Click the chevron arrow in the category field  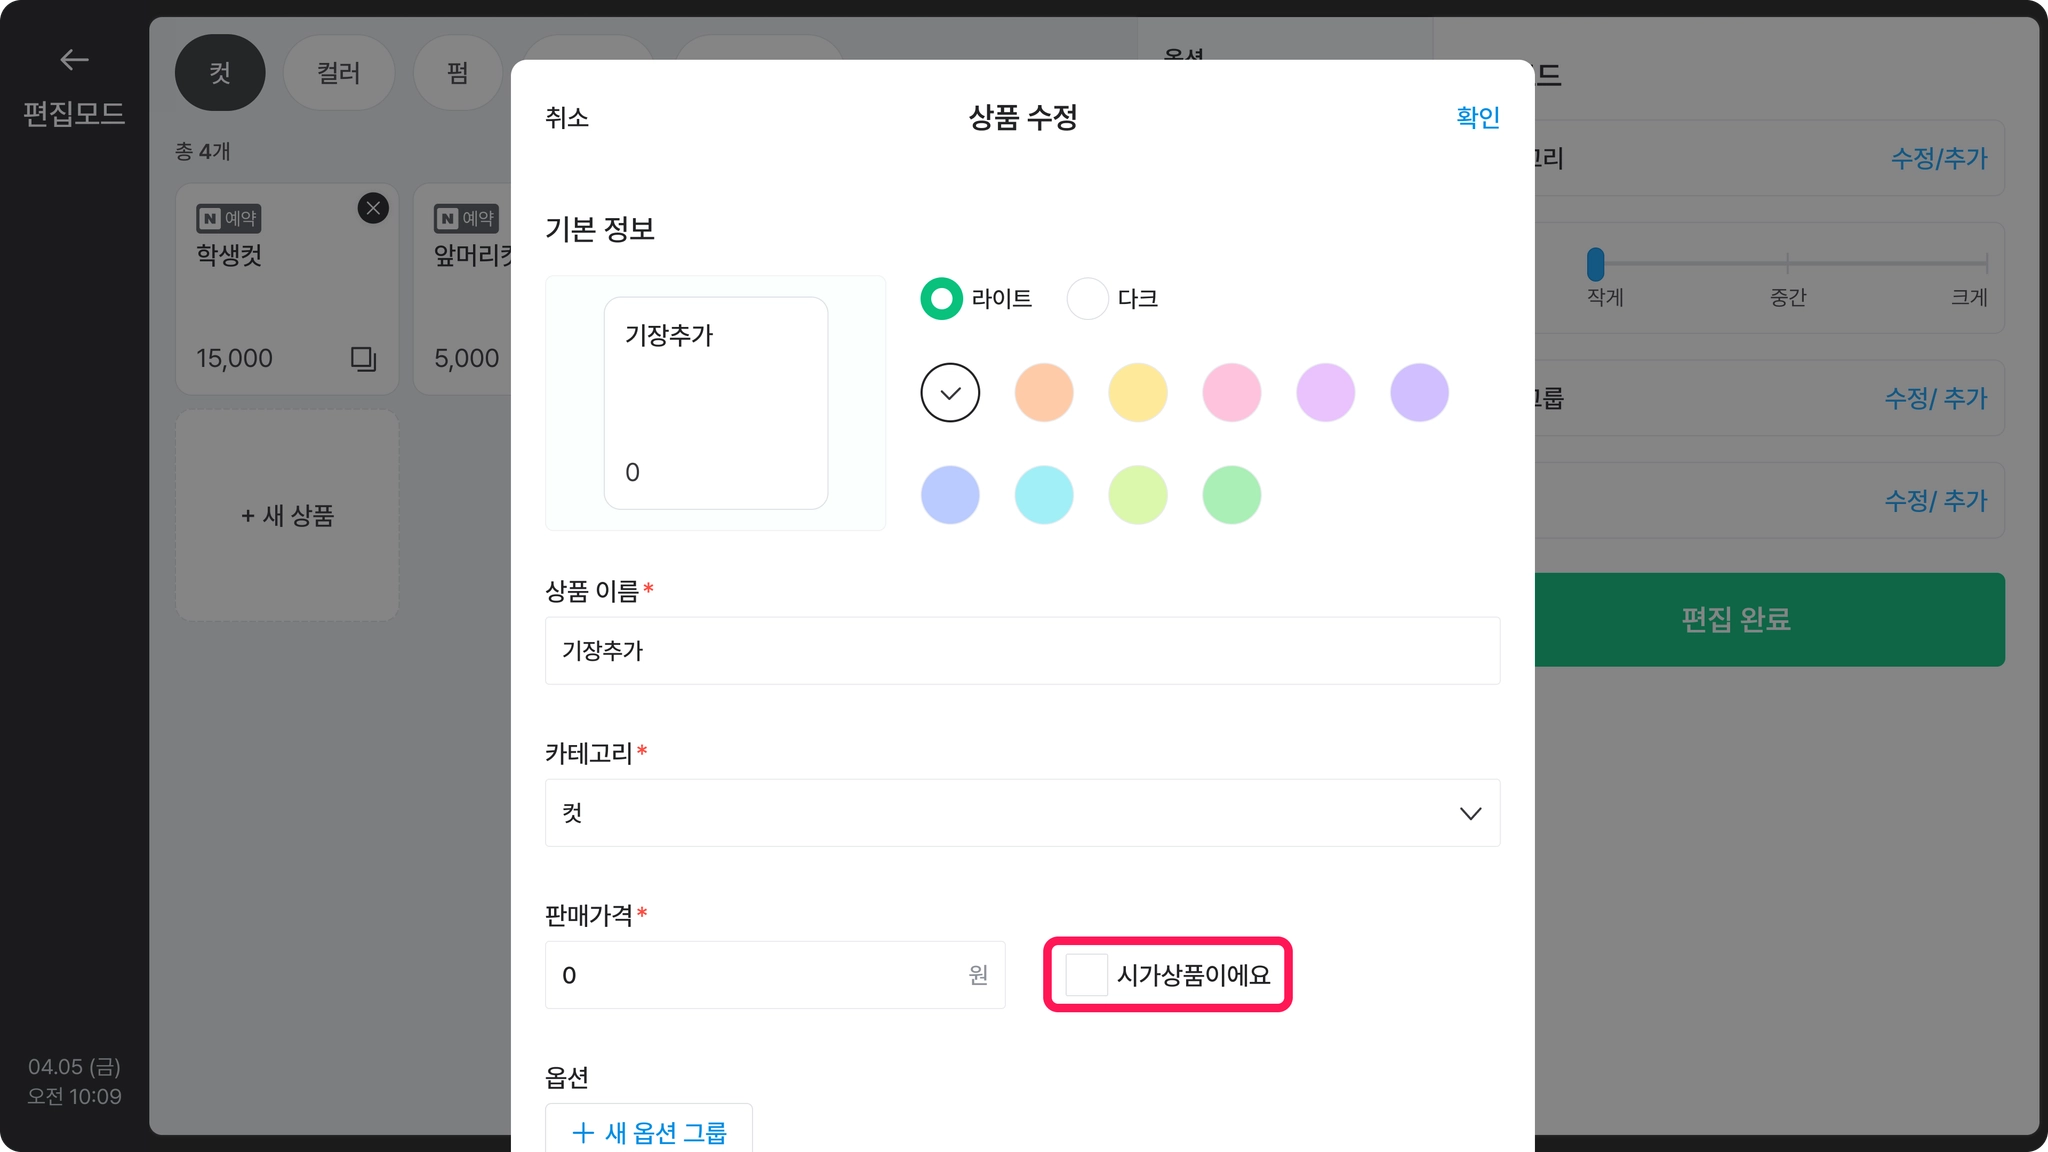point(1470,813)
